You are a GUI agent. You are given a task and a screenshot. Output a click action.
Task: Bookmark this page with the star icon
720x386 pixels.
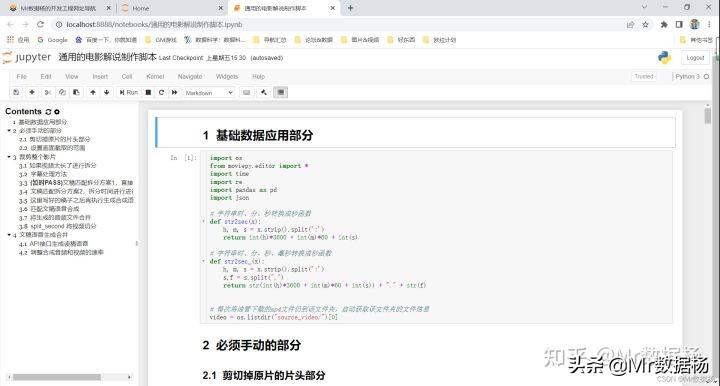tap(645, 25)
